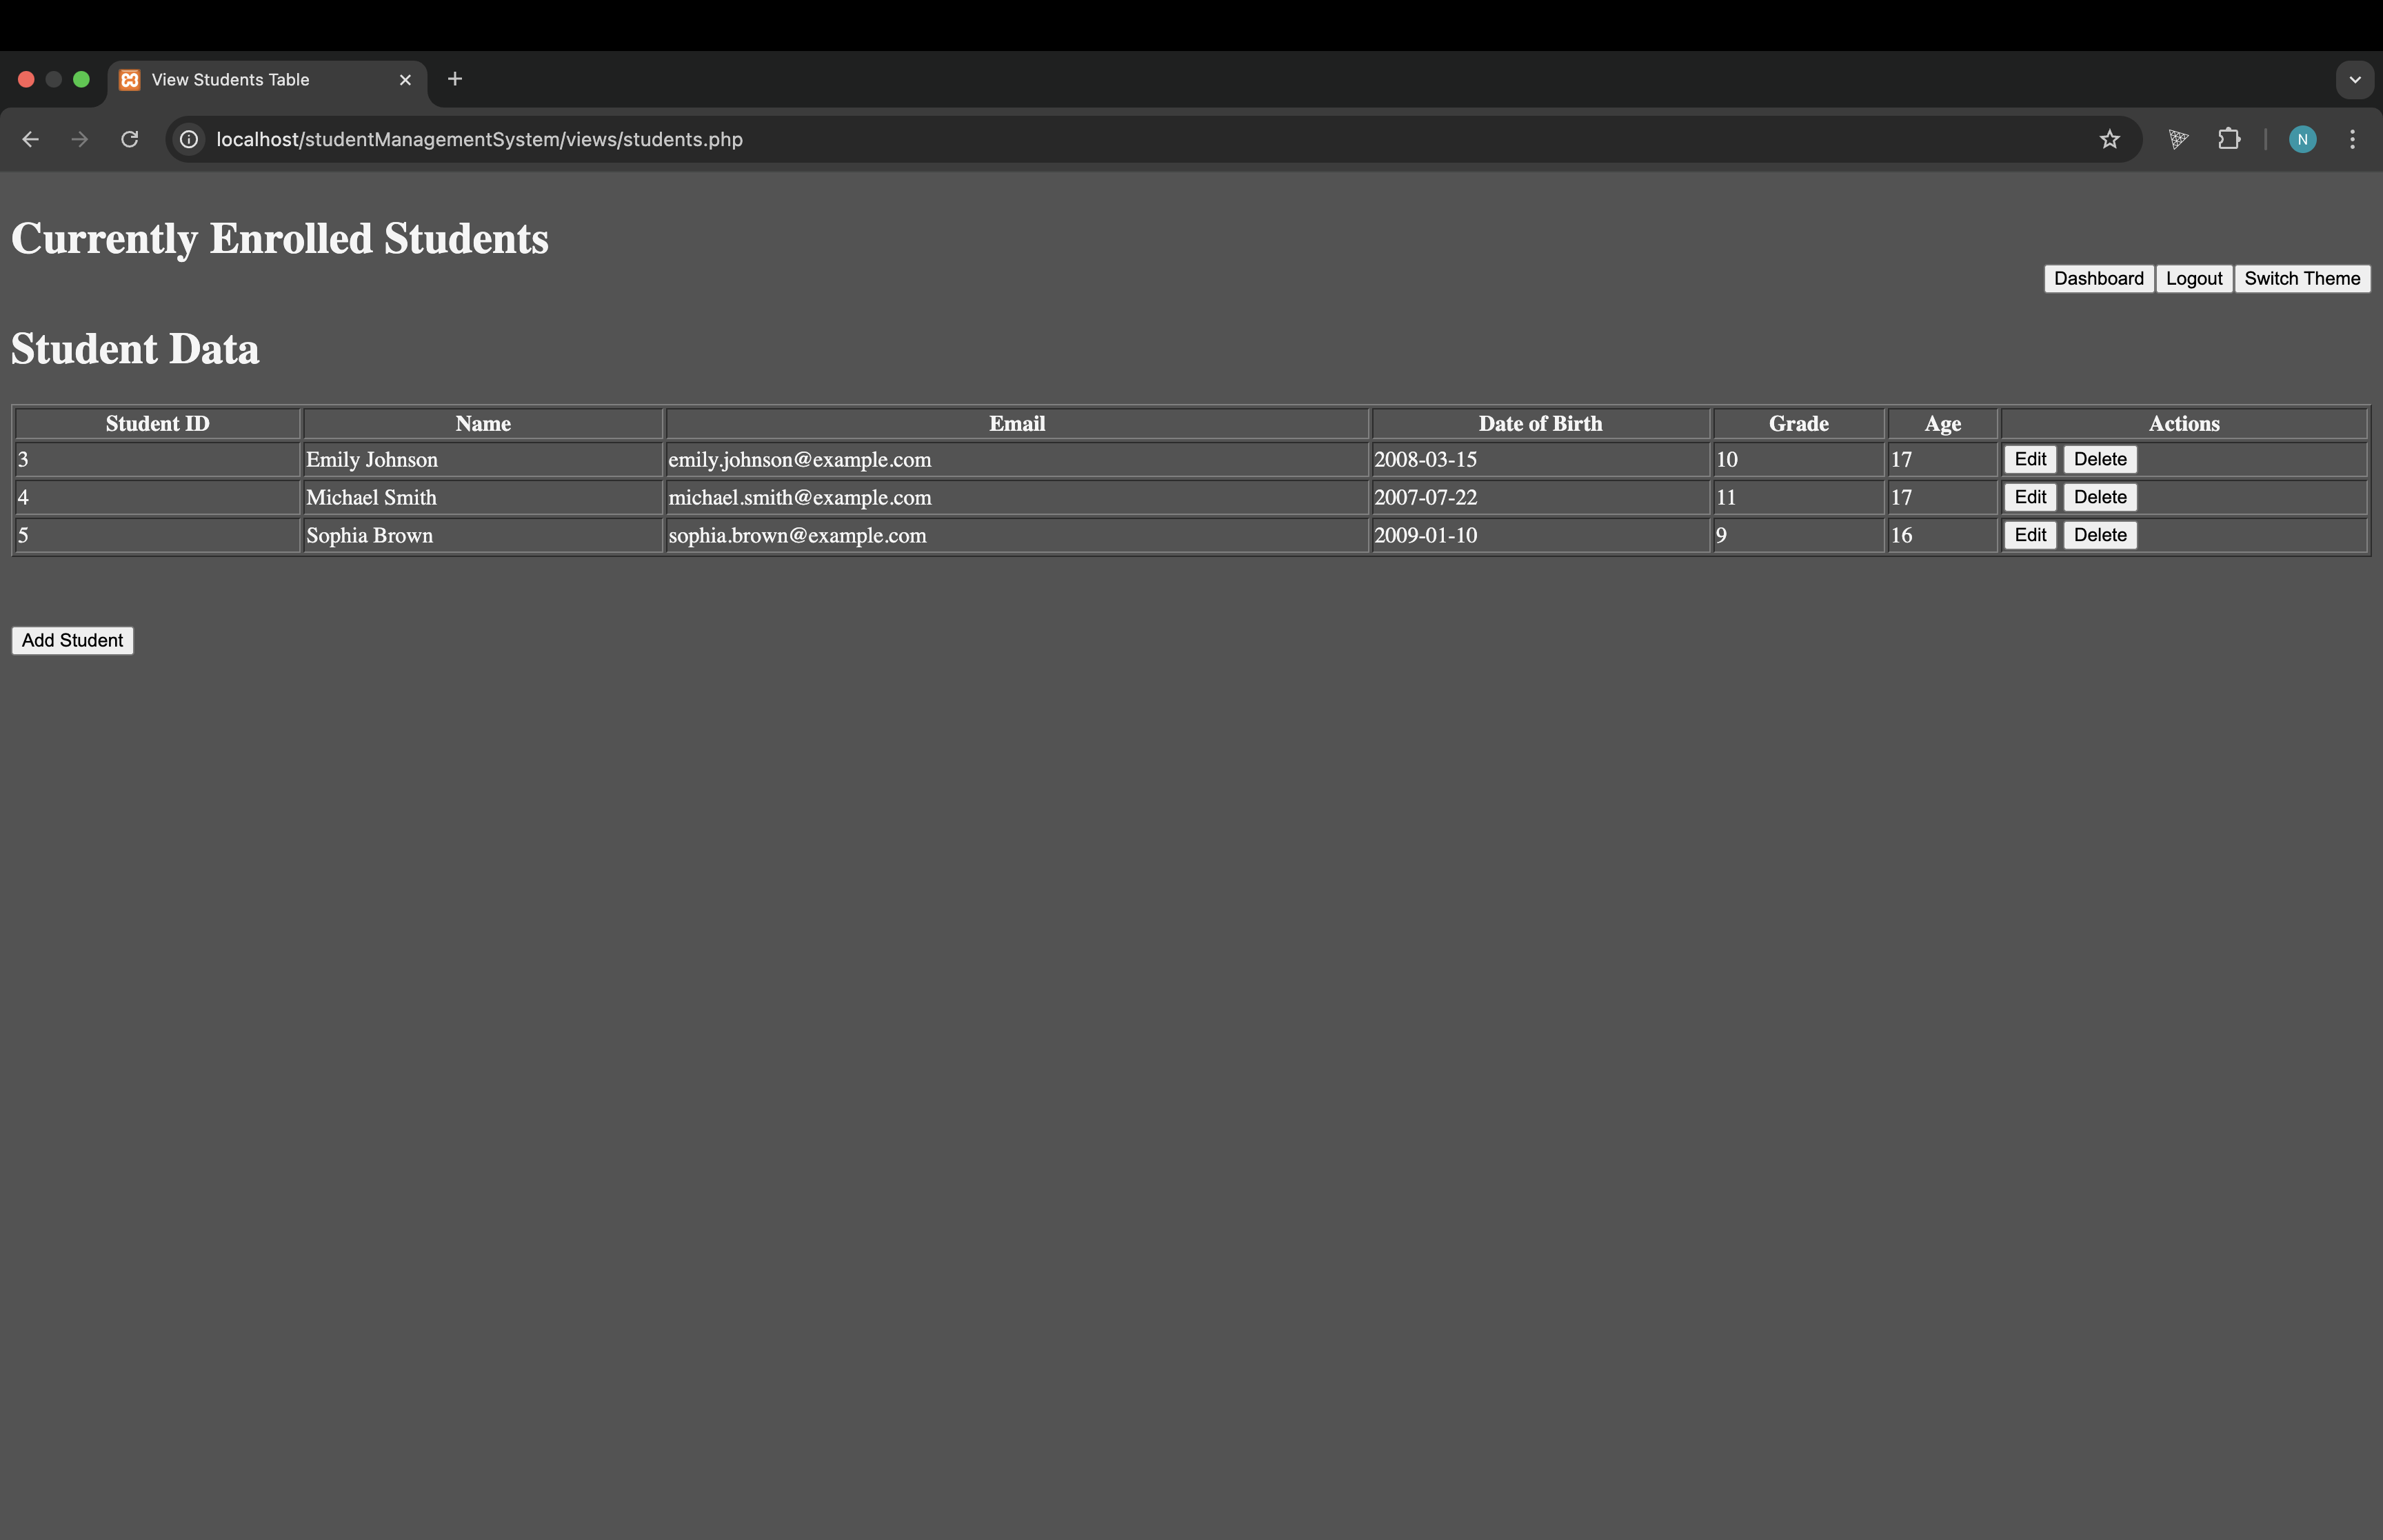Image resolution: width=2383 pixels, height=1540 pixels.
Task: Reload the students page
Action: click(130, 139)
